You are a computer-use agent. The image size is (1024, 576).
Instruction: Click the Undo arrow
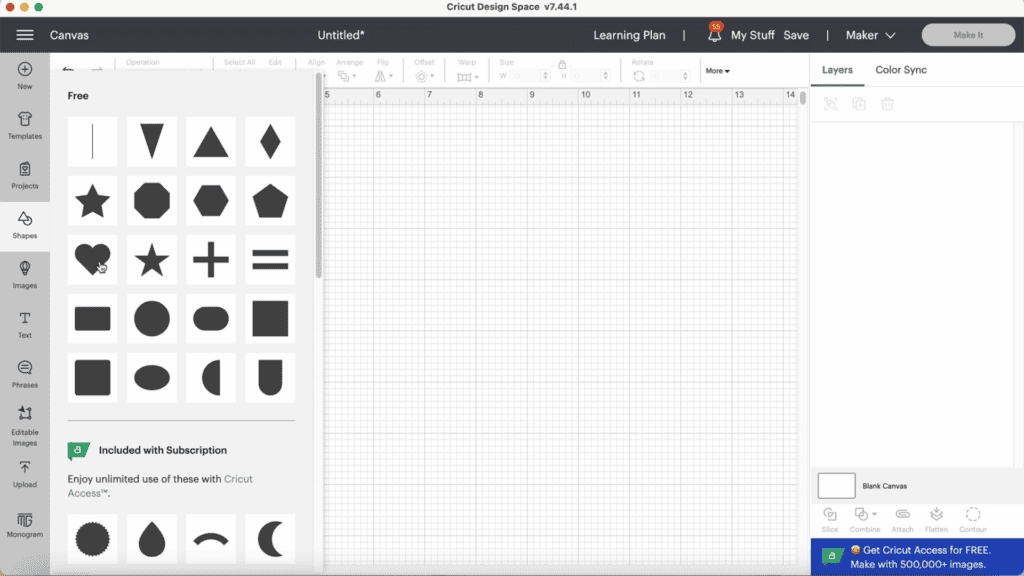point(68,69)
